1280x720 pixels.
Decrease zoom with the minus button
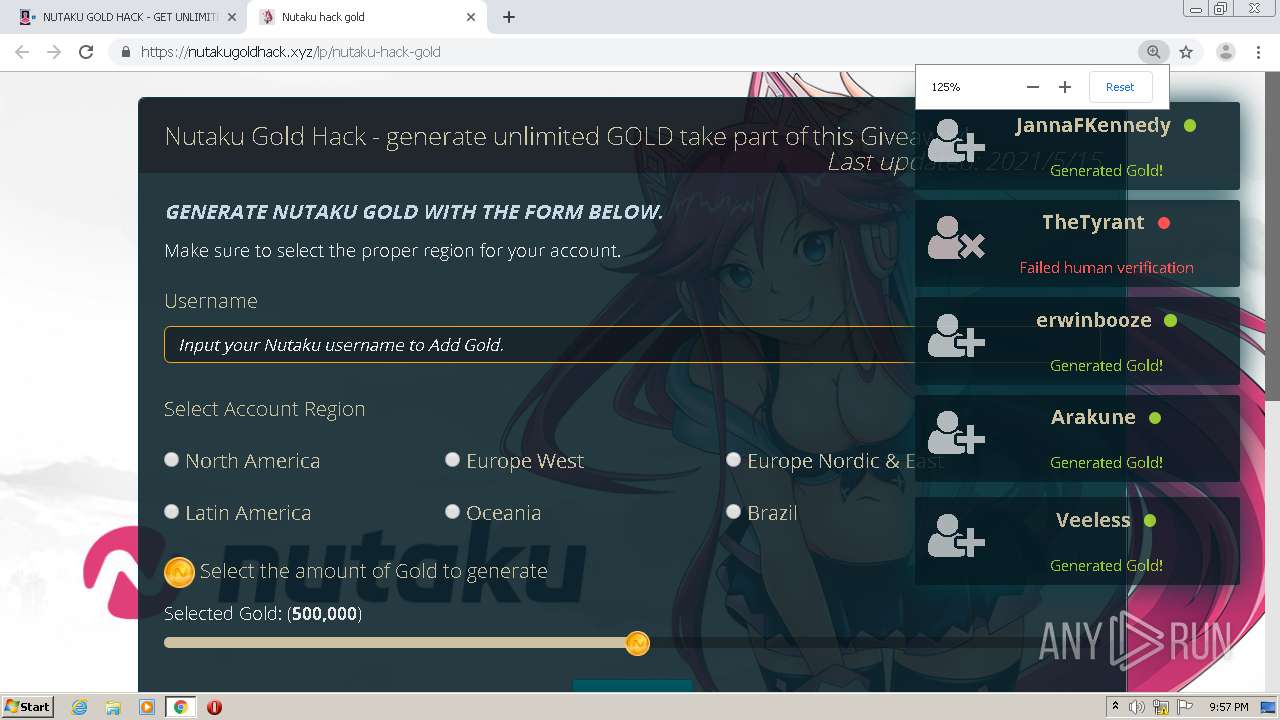coord(1033,87)
